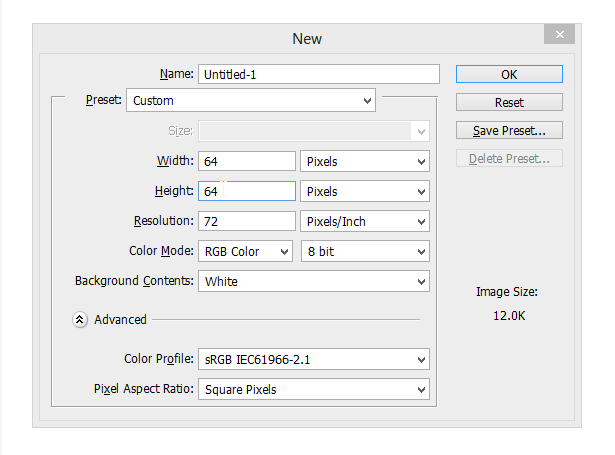This screenshot has height=455, width=615.
Task: Click the Height value field
Action: (x=247, y=191)
